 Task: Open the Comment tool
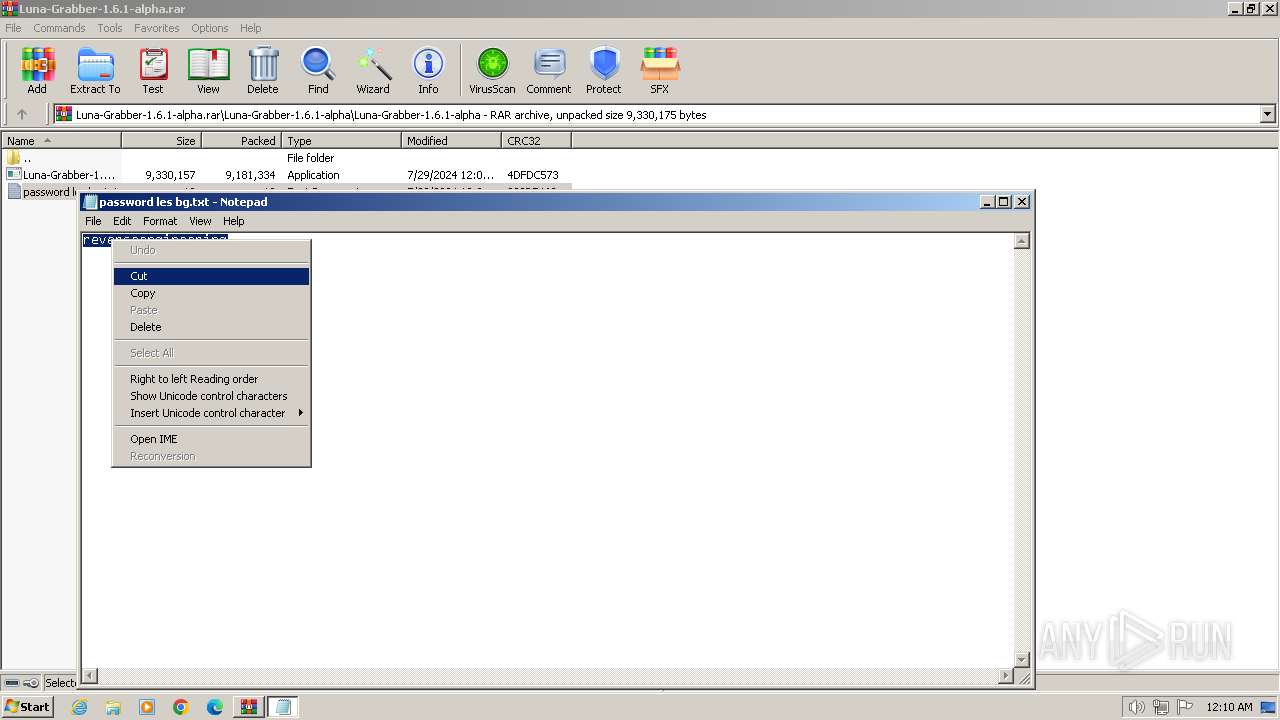(x=549, y=71)
